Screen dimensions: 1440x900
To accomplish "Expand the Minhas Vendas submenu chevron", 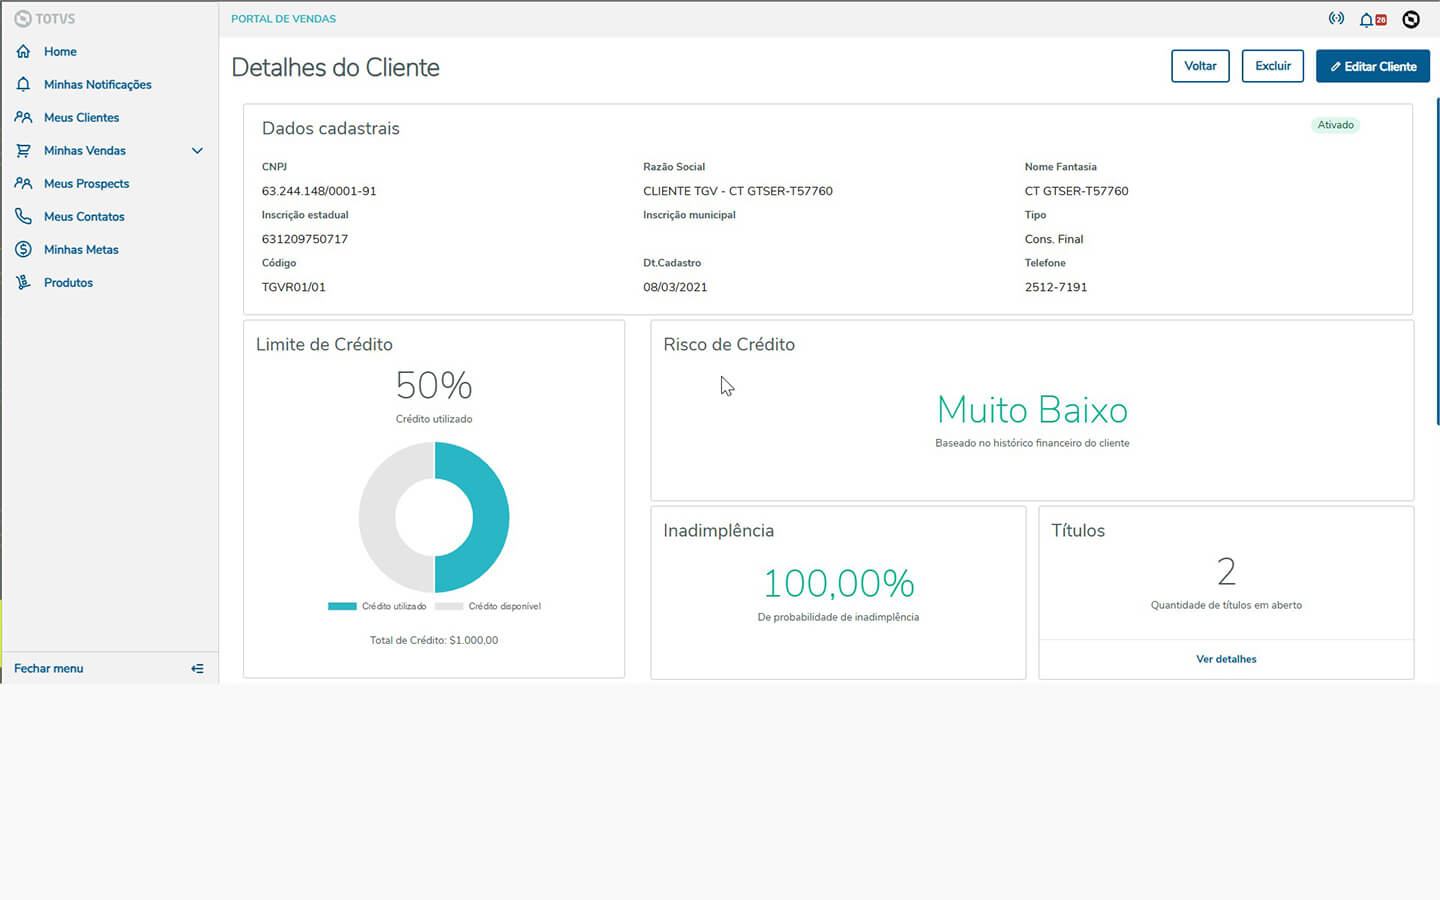I will (x=197, y=151).
